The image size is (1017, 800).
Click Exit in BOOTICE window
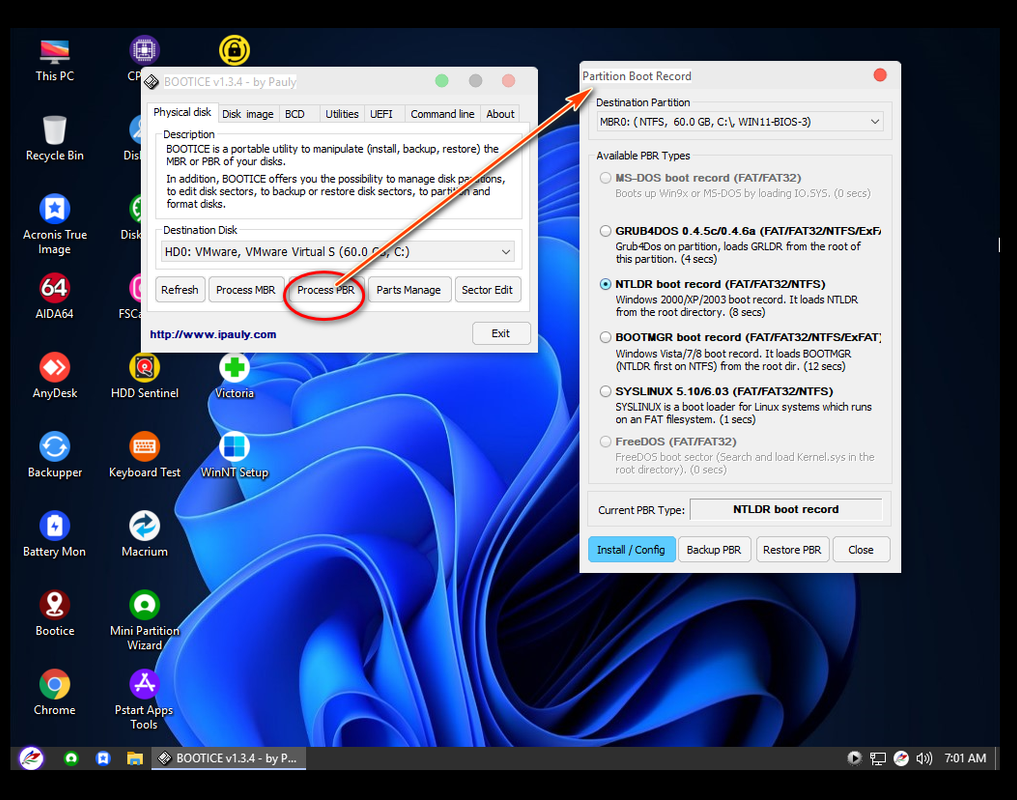pyautogui.click(x=501, y=333)
